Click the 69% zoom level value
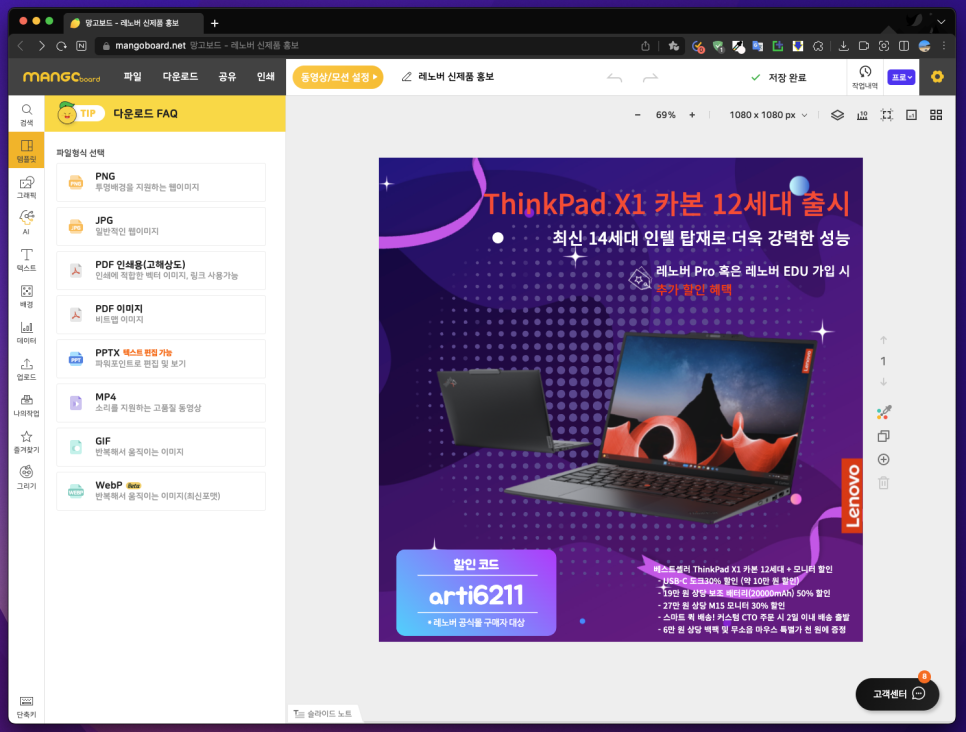Screen dimensions: 966x732 [x=665, y=115]
